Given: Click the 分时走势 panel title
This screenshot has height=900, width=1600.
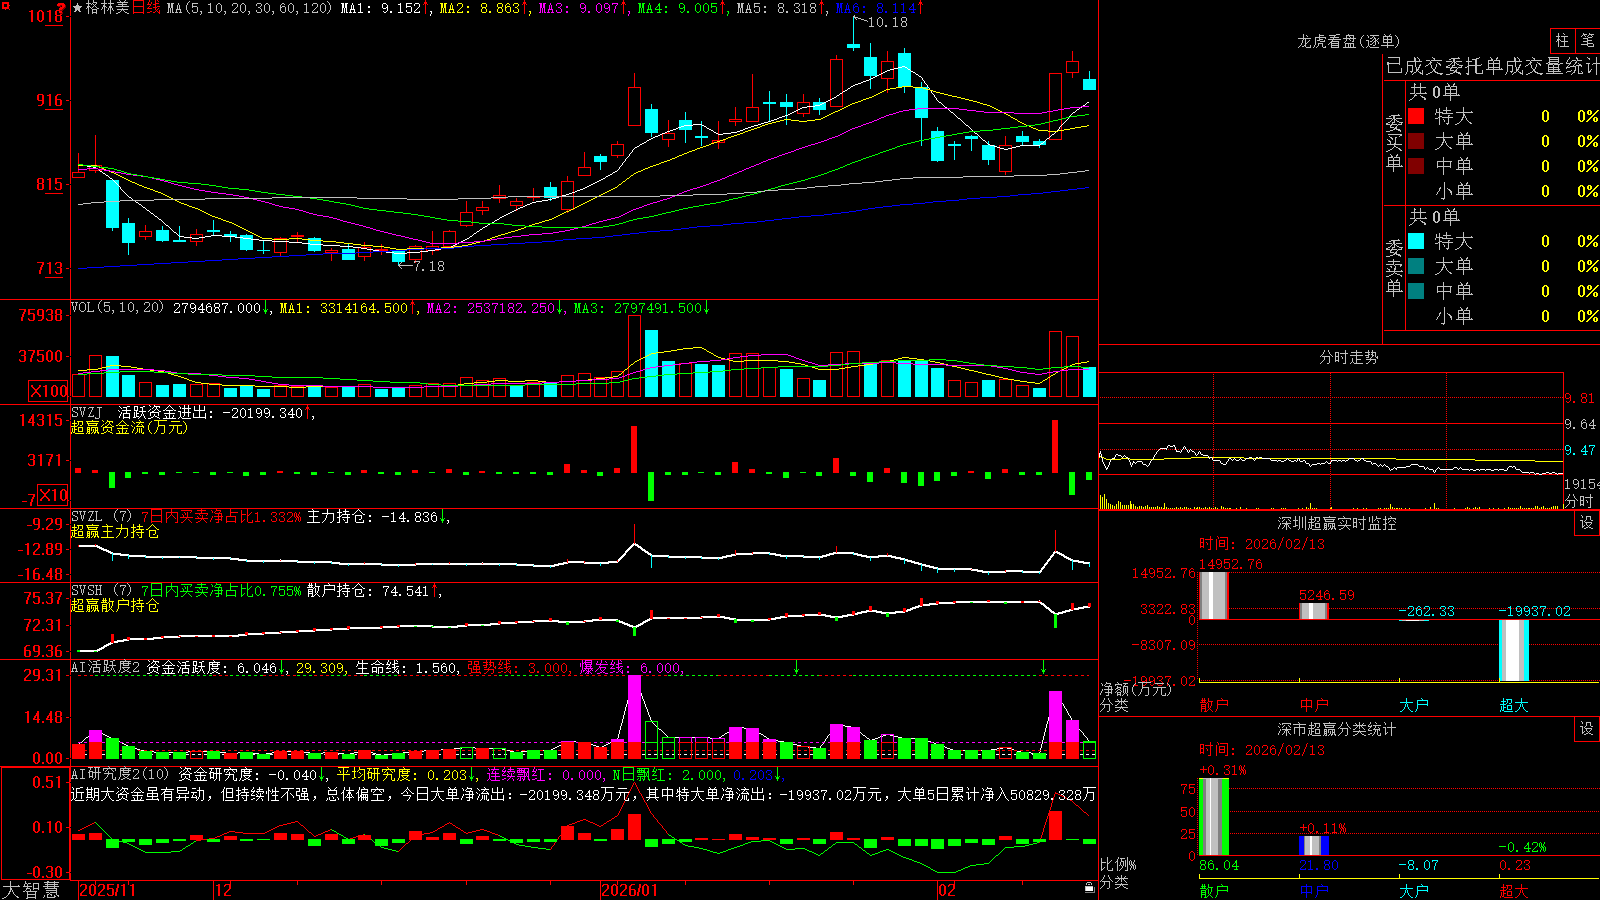Looking at the screenshot, I should [1349, 357].
